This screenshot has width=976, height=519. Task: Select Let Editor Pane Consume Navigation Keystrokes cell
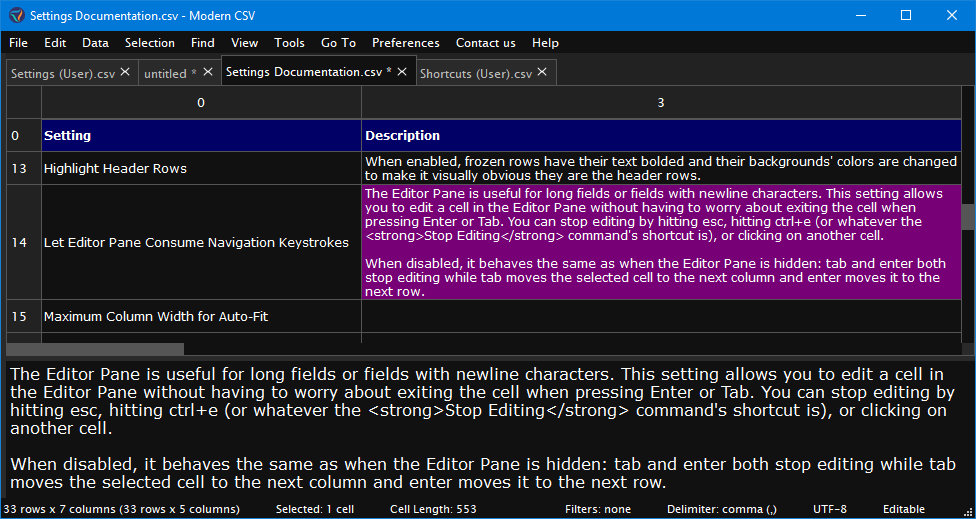click(x=201, y=242)
